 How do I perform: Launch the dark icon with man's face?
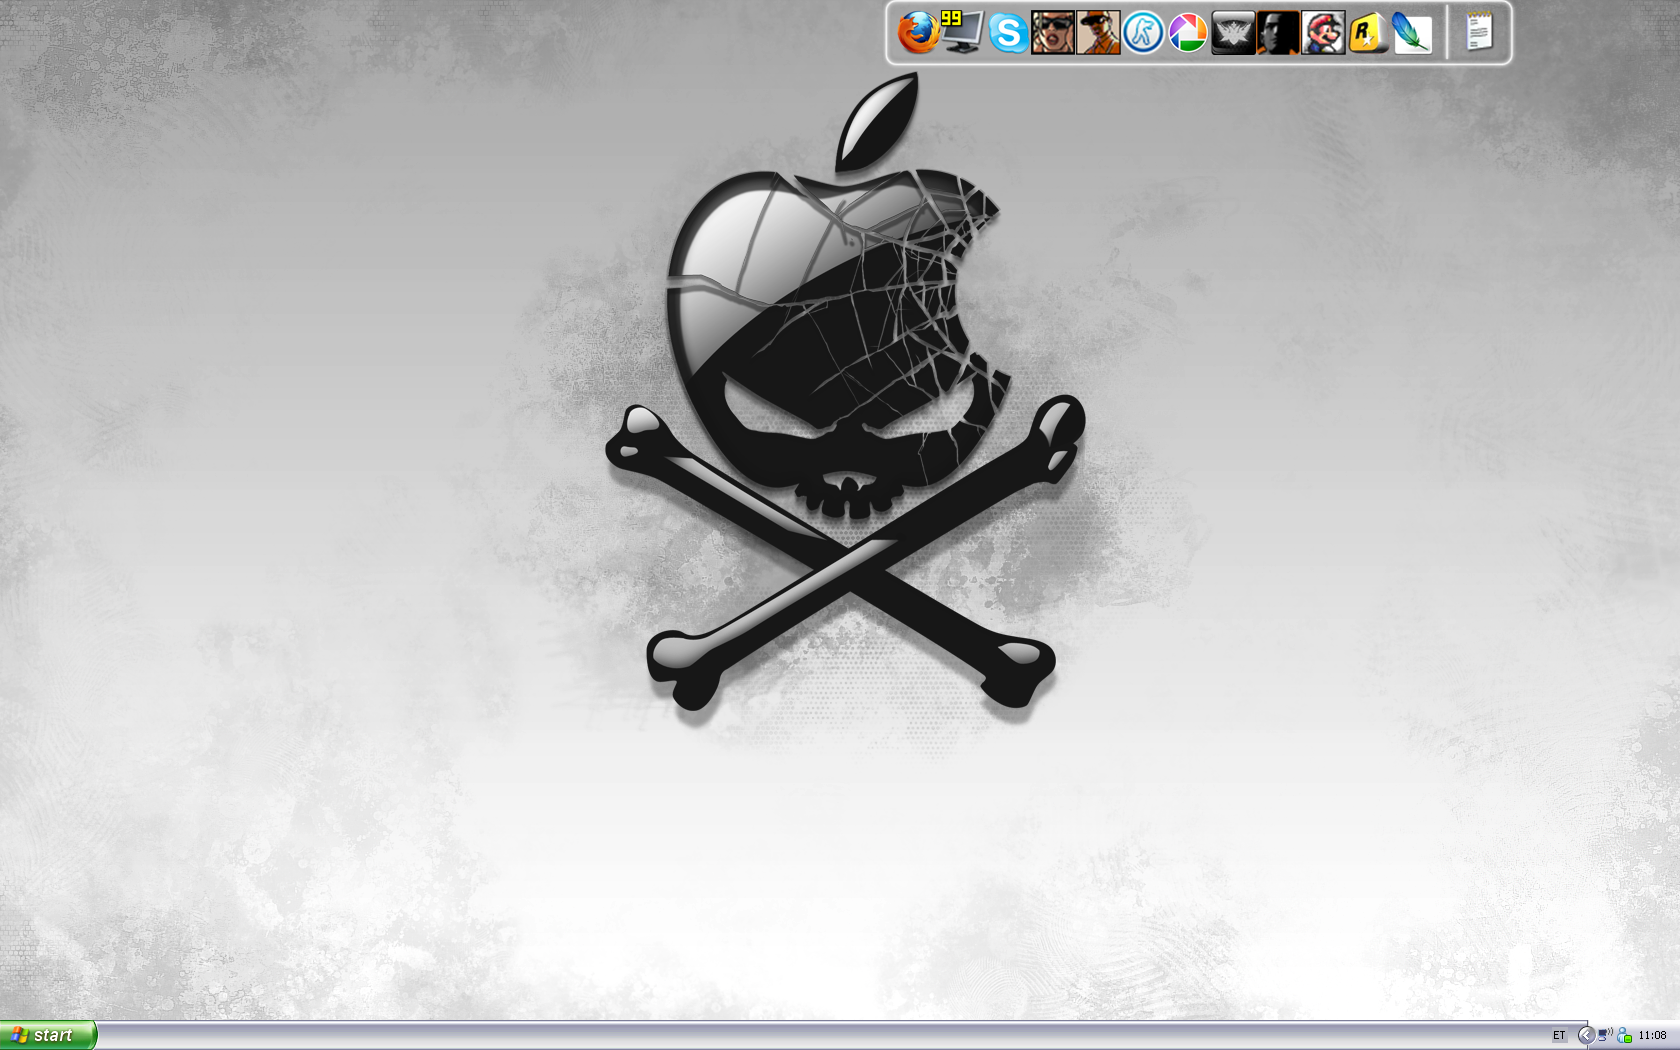point(1278,33)
